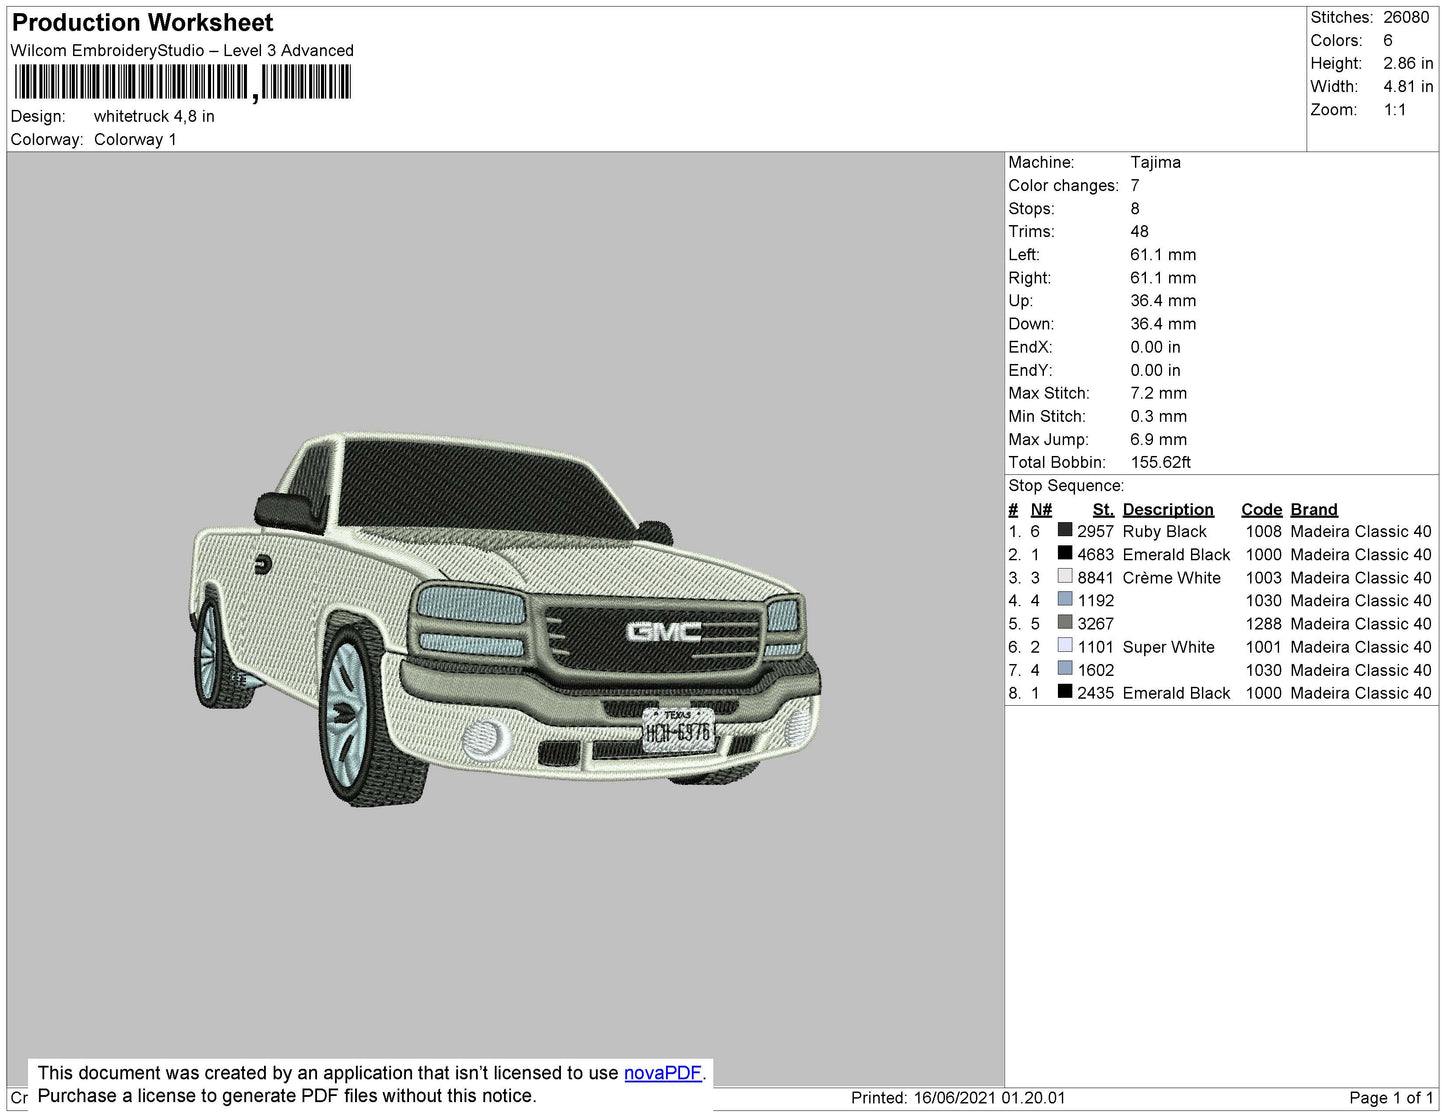Click thread code 1008

tap(1263, 531)
